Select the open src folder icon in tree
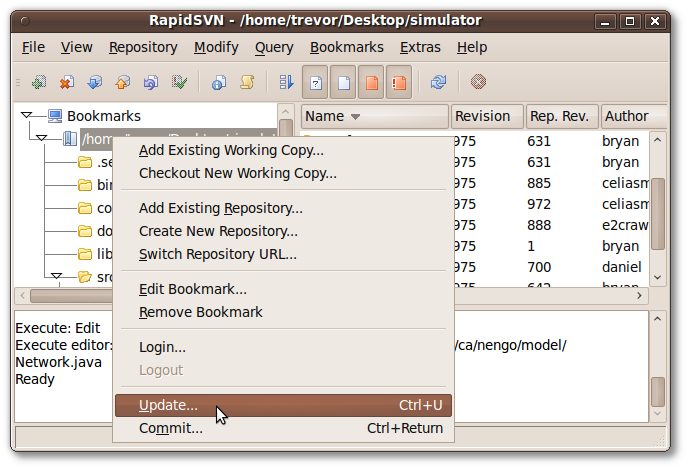688x469 pixels. (85, 276)
